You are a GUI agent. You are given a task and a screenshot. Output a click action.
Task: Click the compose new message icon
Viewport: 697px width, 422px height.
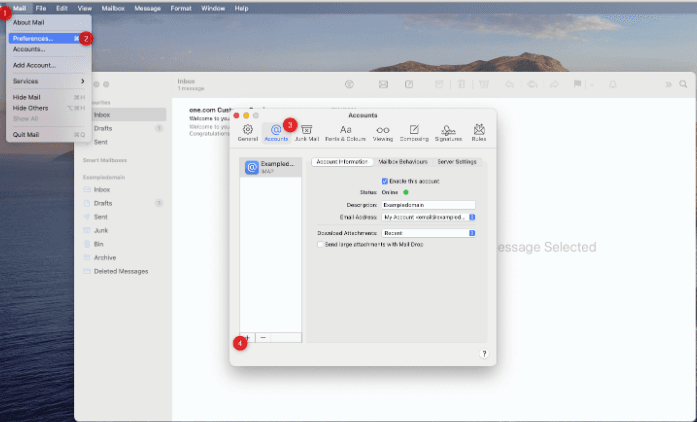pos(409,85)
